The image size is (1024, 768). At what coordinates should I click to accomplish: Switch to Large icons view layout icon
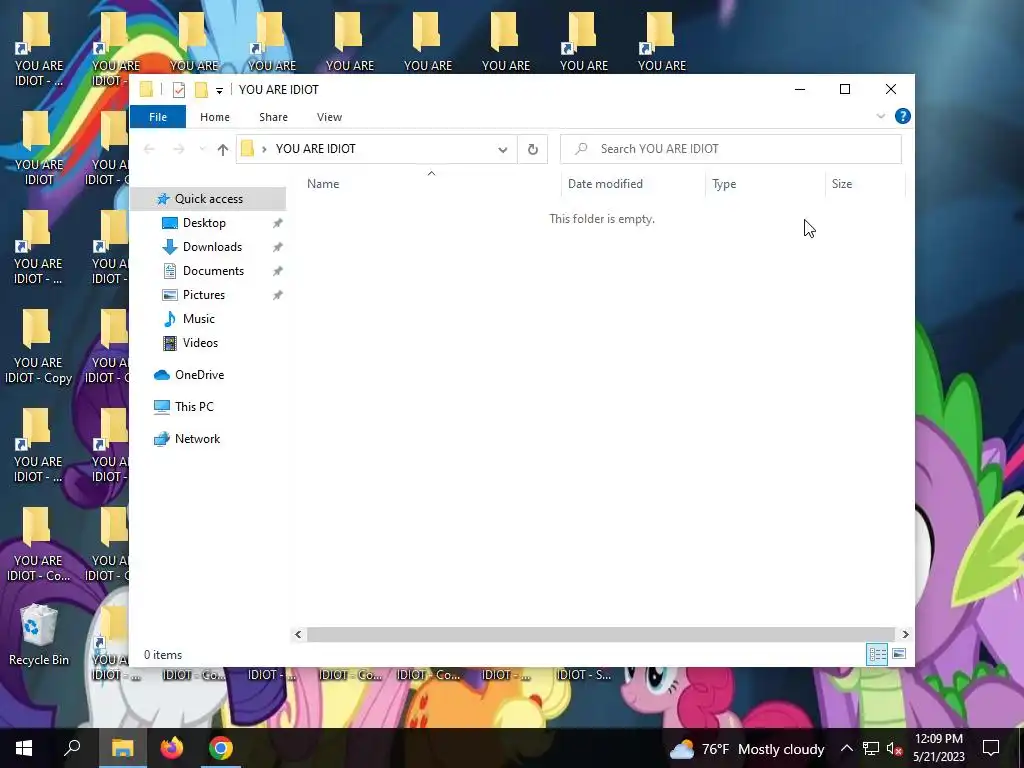coord(899,654)
